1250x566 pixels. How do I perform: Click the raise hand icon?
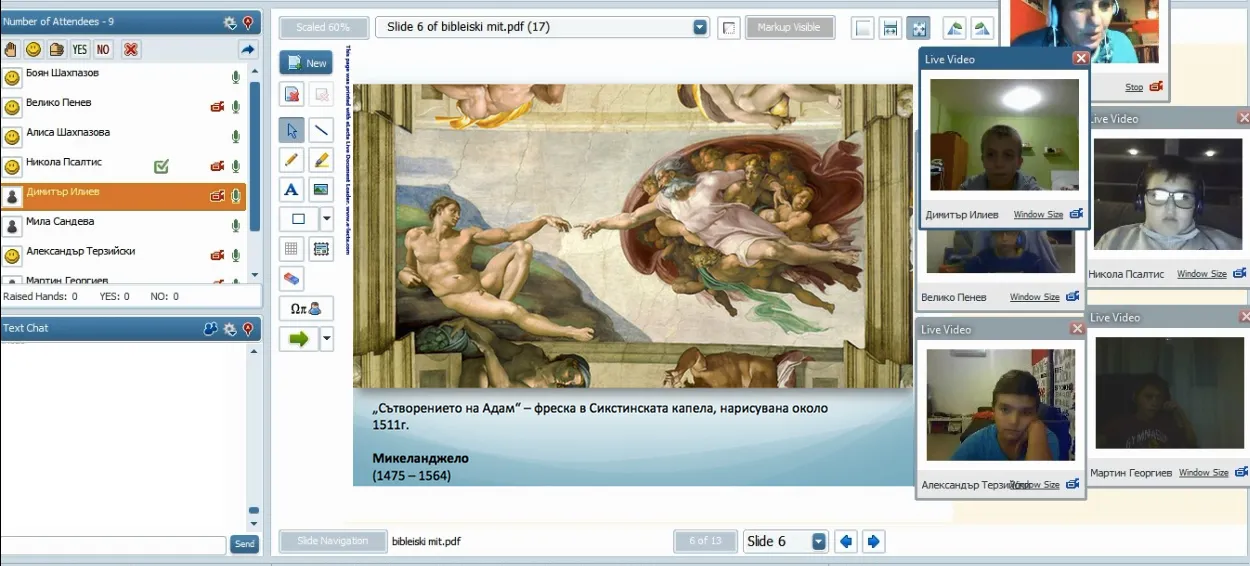click(x=11, y=49)
